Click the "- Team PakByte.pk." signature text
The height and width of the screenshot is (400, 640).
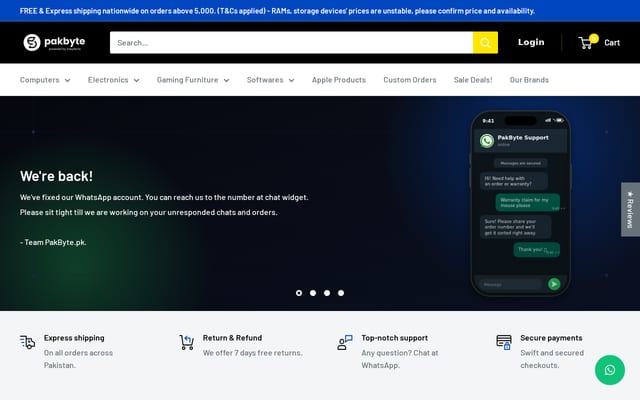[53, 242]
